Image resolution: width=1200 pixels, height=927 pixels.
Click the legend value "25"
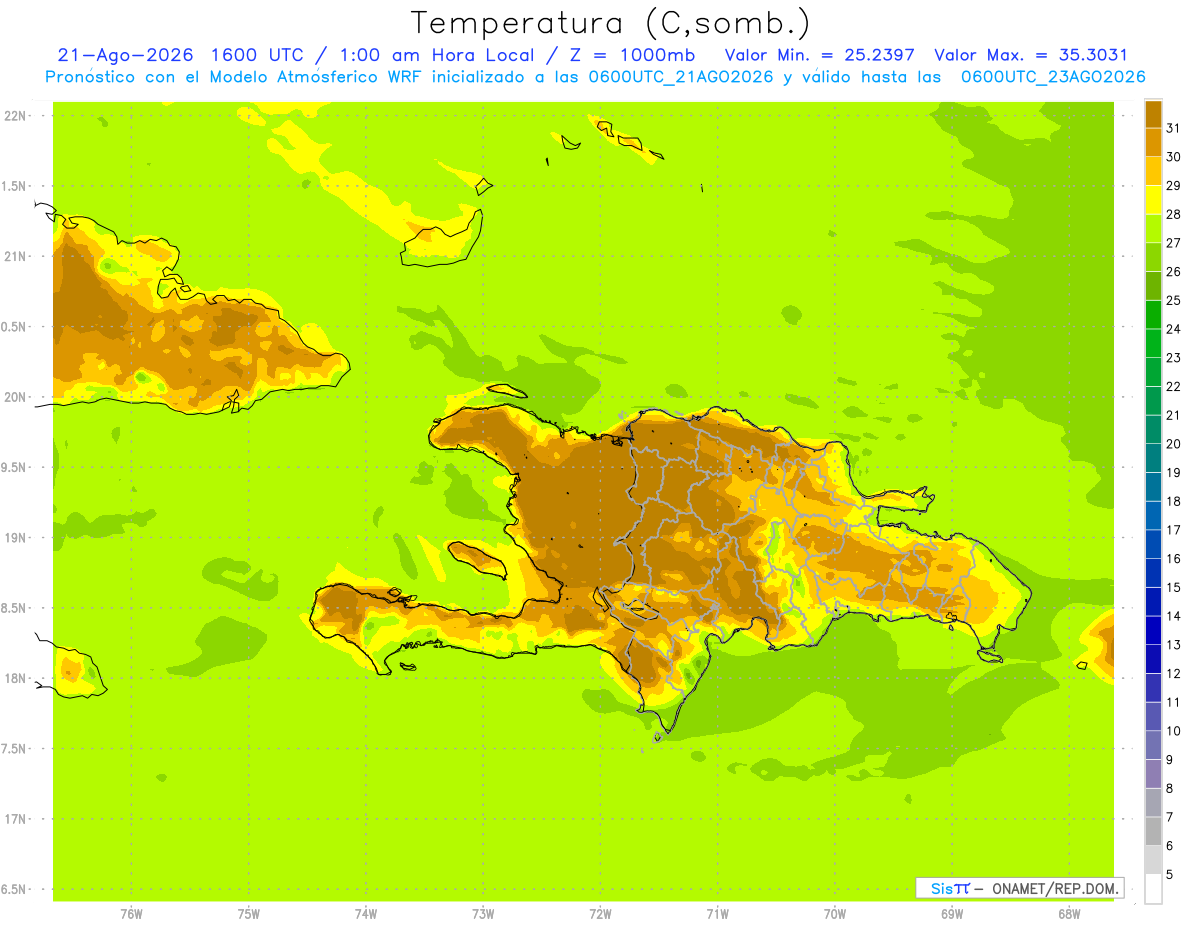coord(1174,300)
